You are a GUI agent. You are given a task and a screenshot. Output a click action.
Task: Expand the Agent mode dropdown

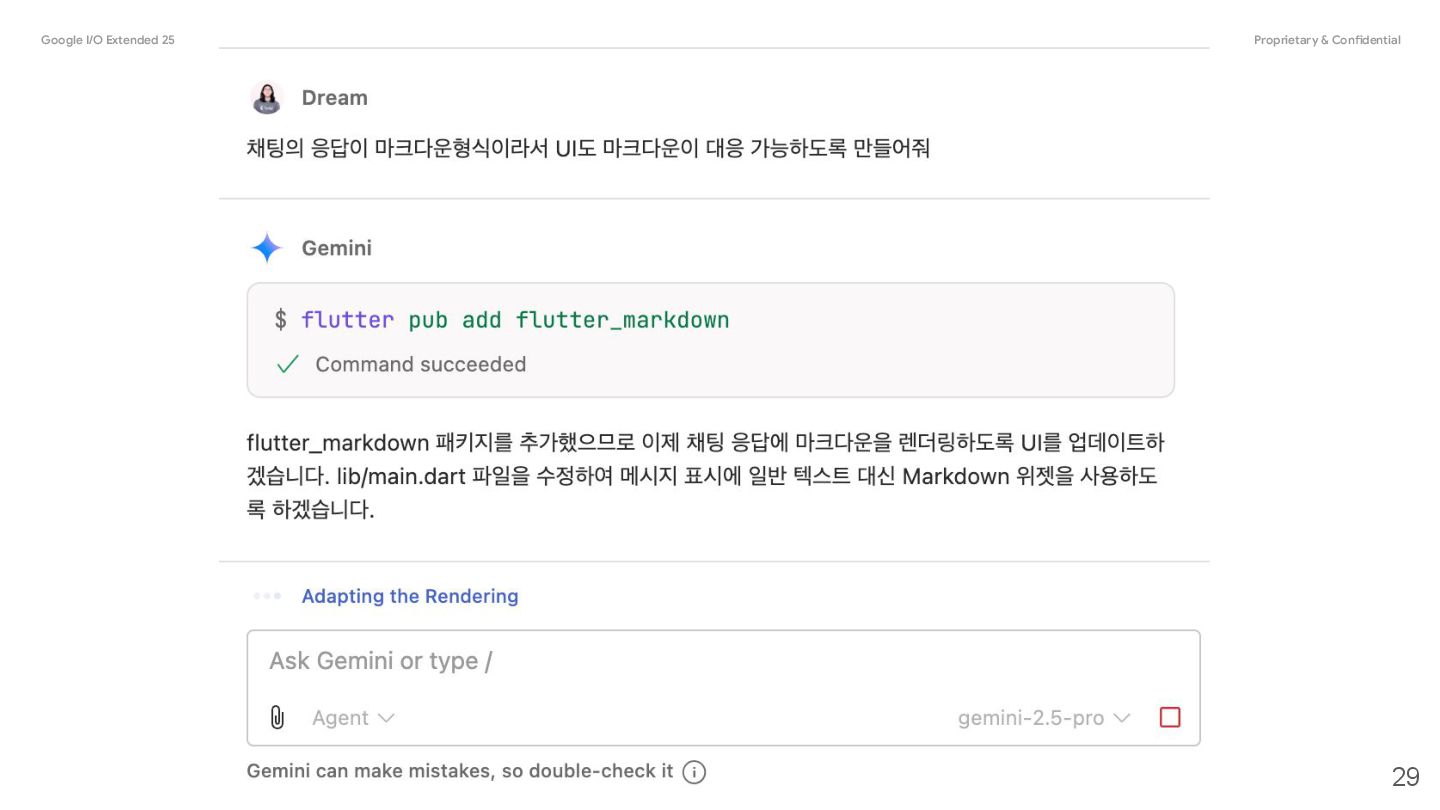coord(353,718)
